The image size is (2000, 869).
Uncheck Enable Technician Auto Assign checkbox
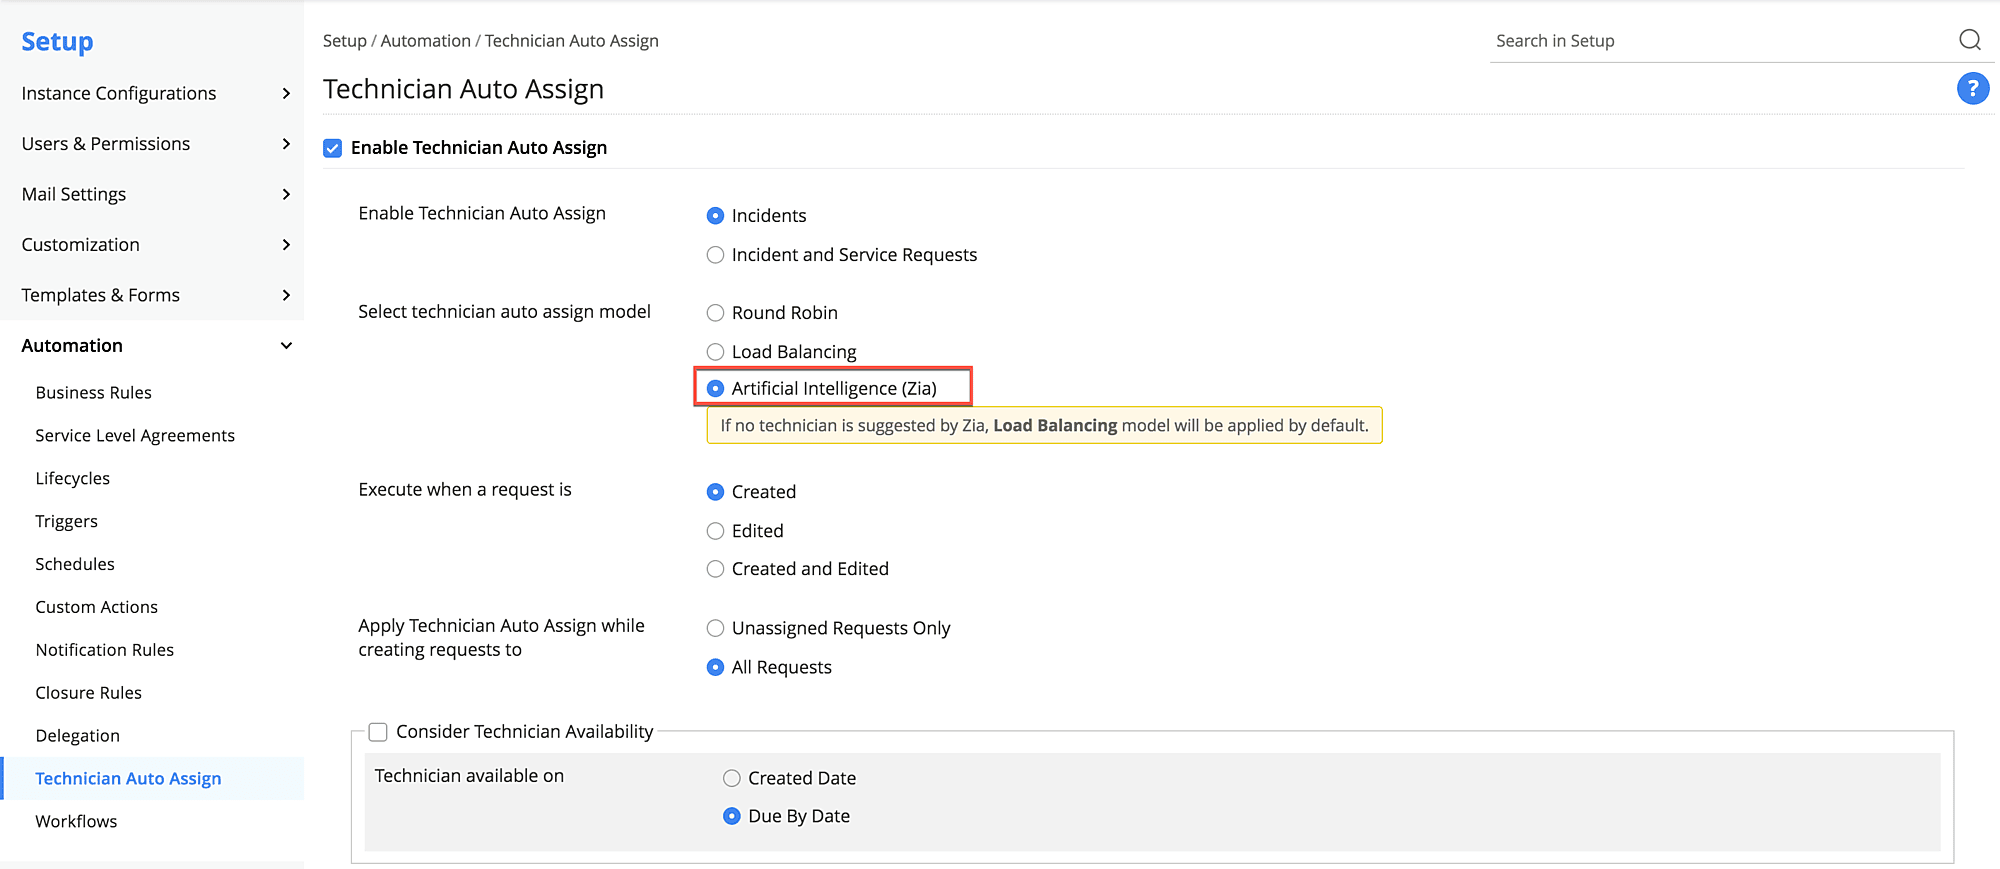[x=333, y=148]
